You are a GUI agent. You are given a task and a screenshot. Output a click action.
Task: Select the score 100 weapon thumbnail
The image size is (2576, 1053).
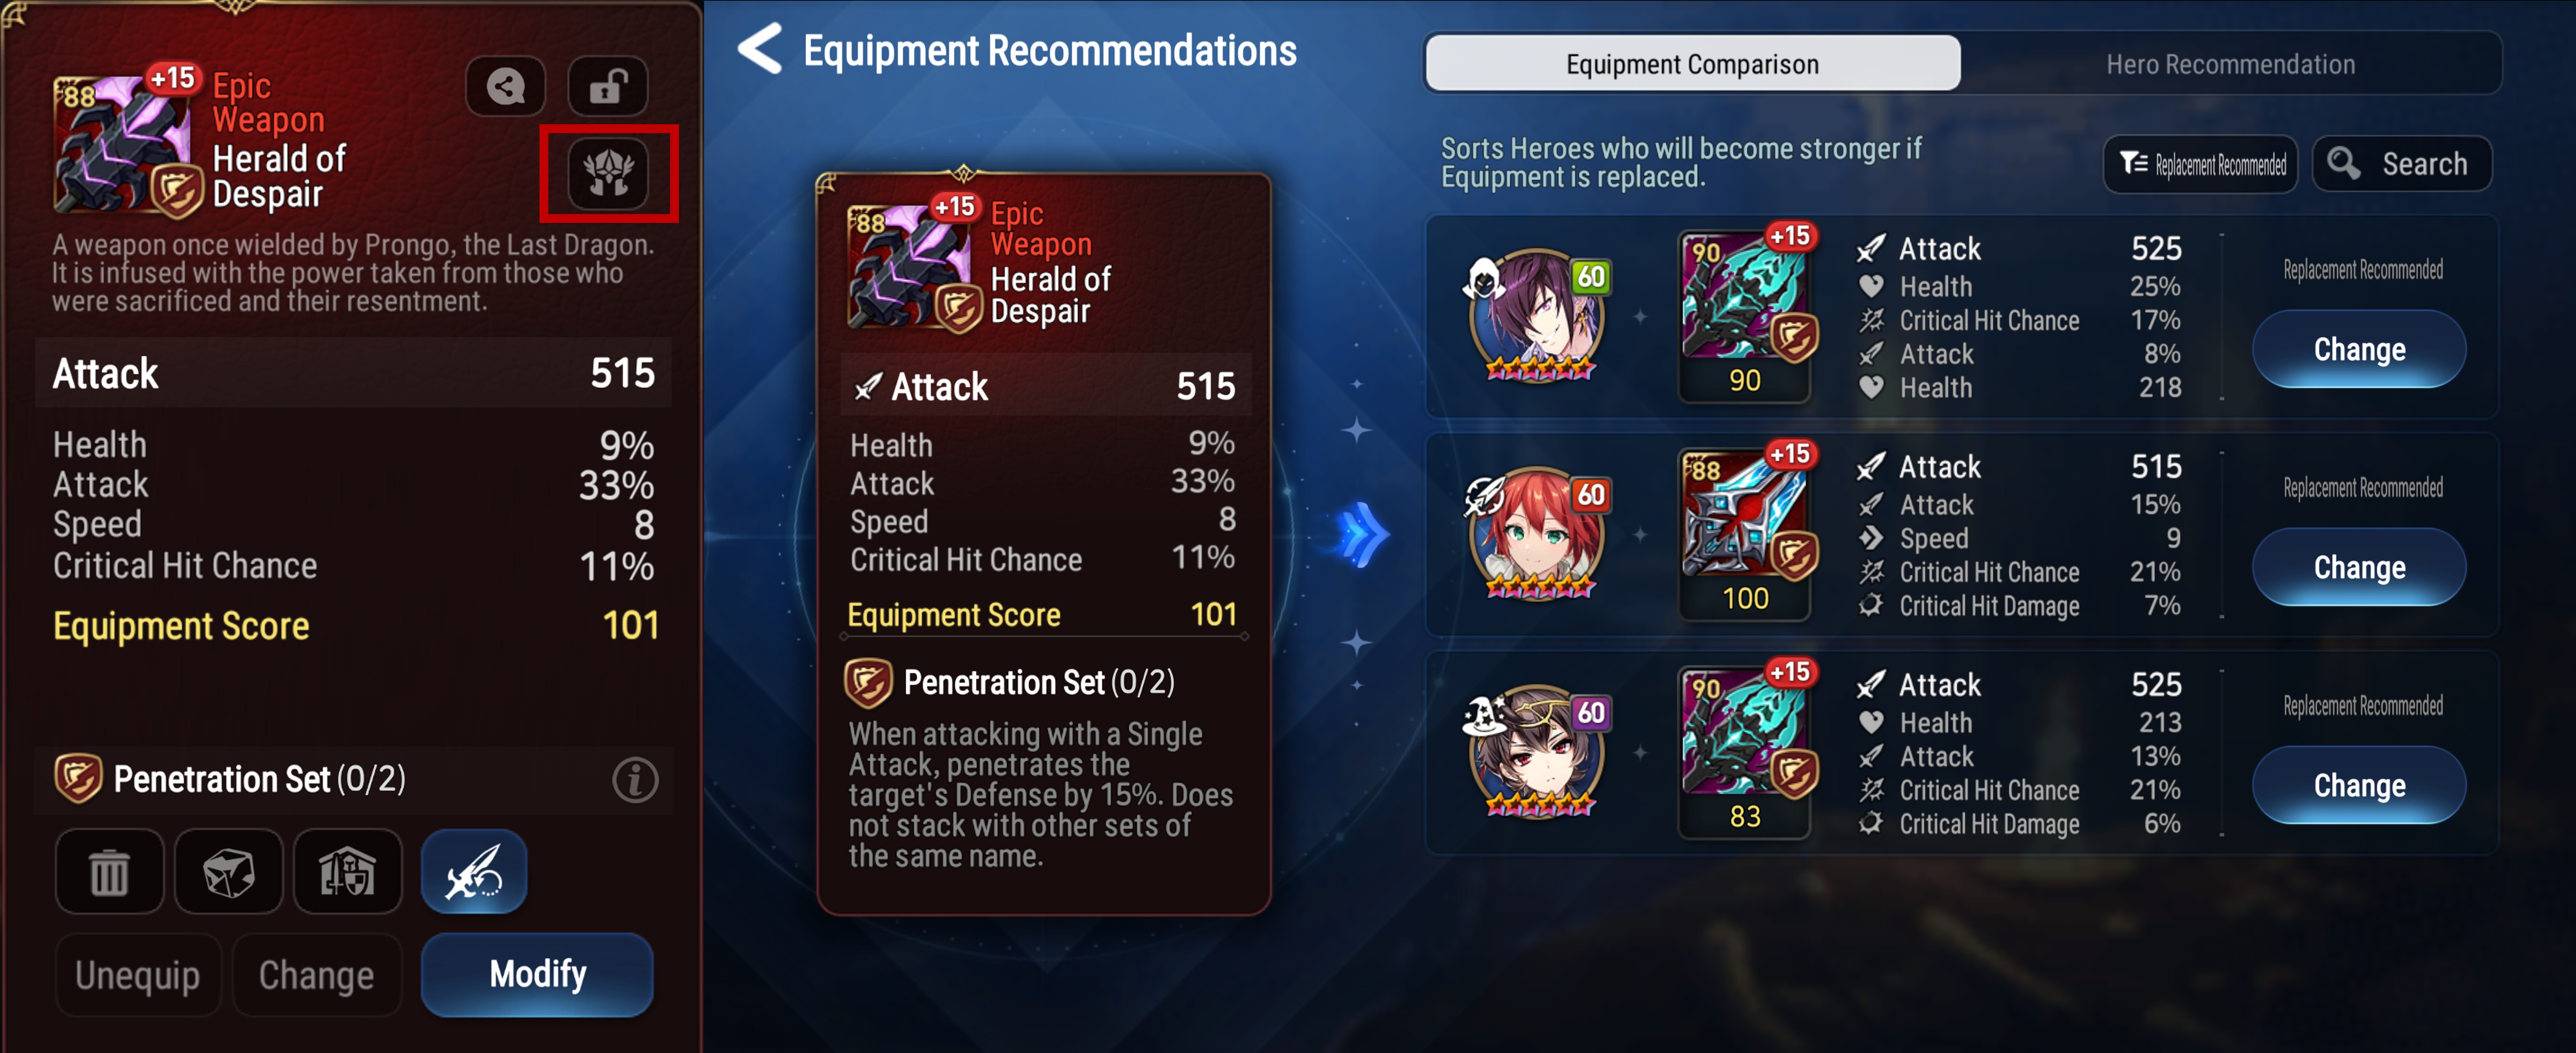click(1745, 535)
